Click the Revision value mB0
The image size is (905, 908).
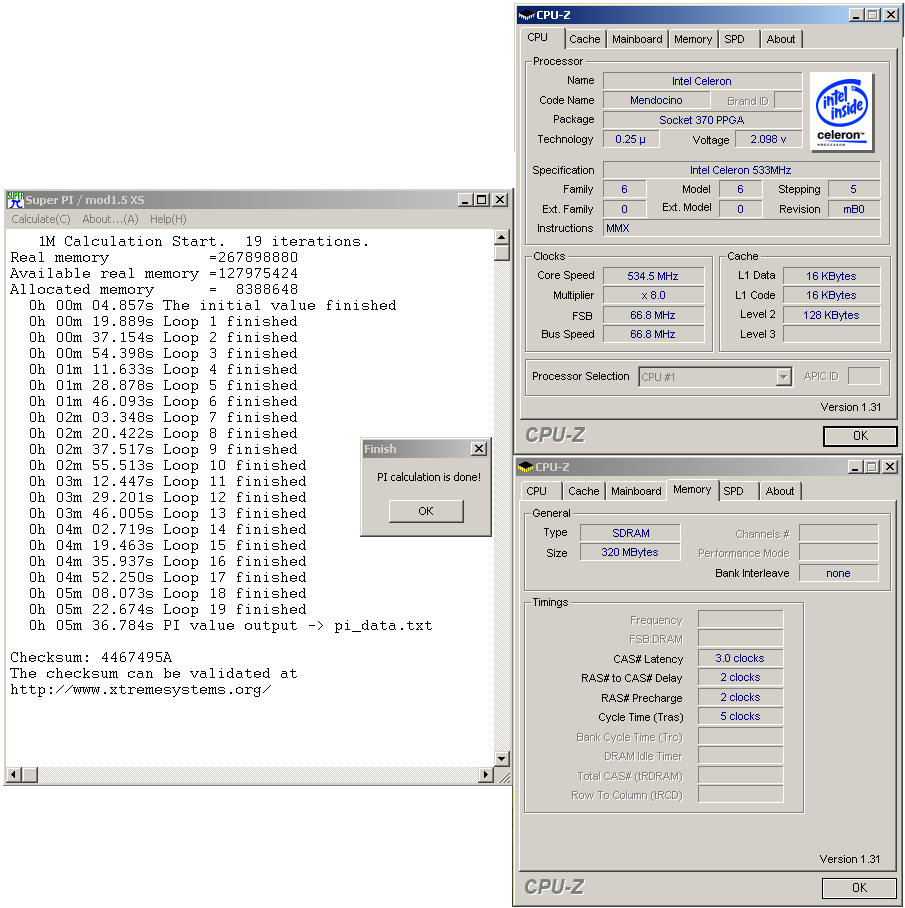click(853, 208)
